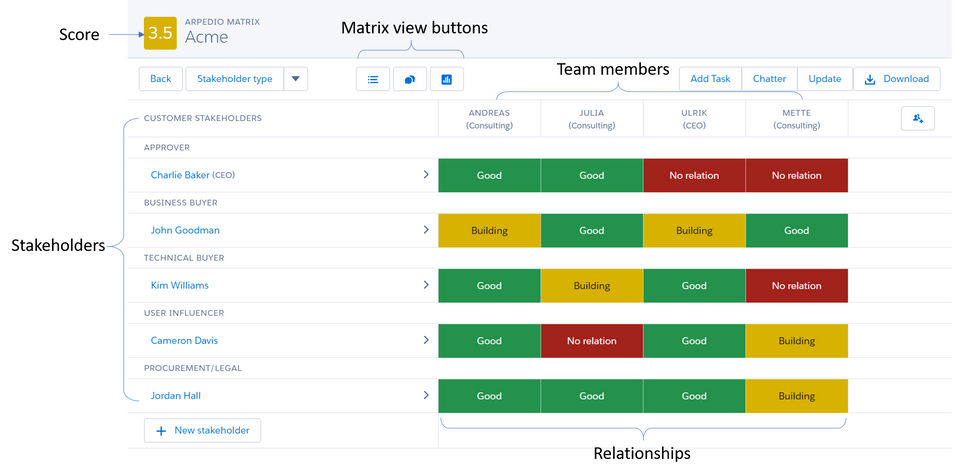Click the Procurement/Legal group label

[193, 368]
